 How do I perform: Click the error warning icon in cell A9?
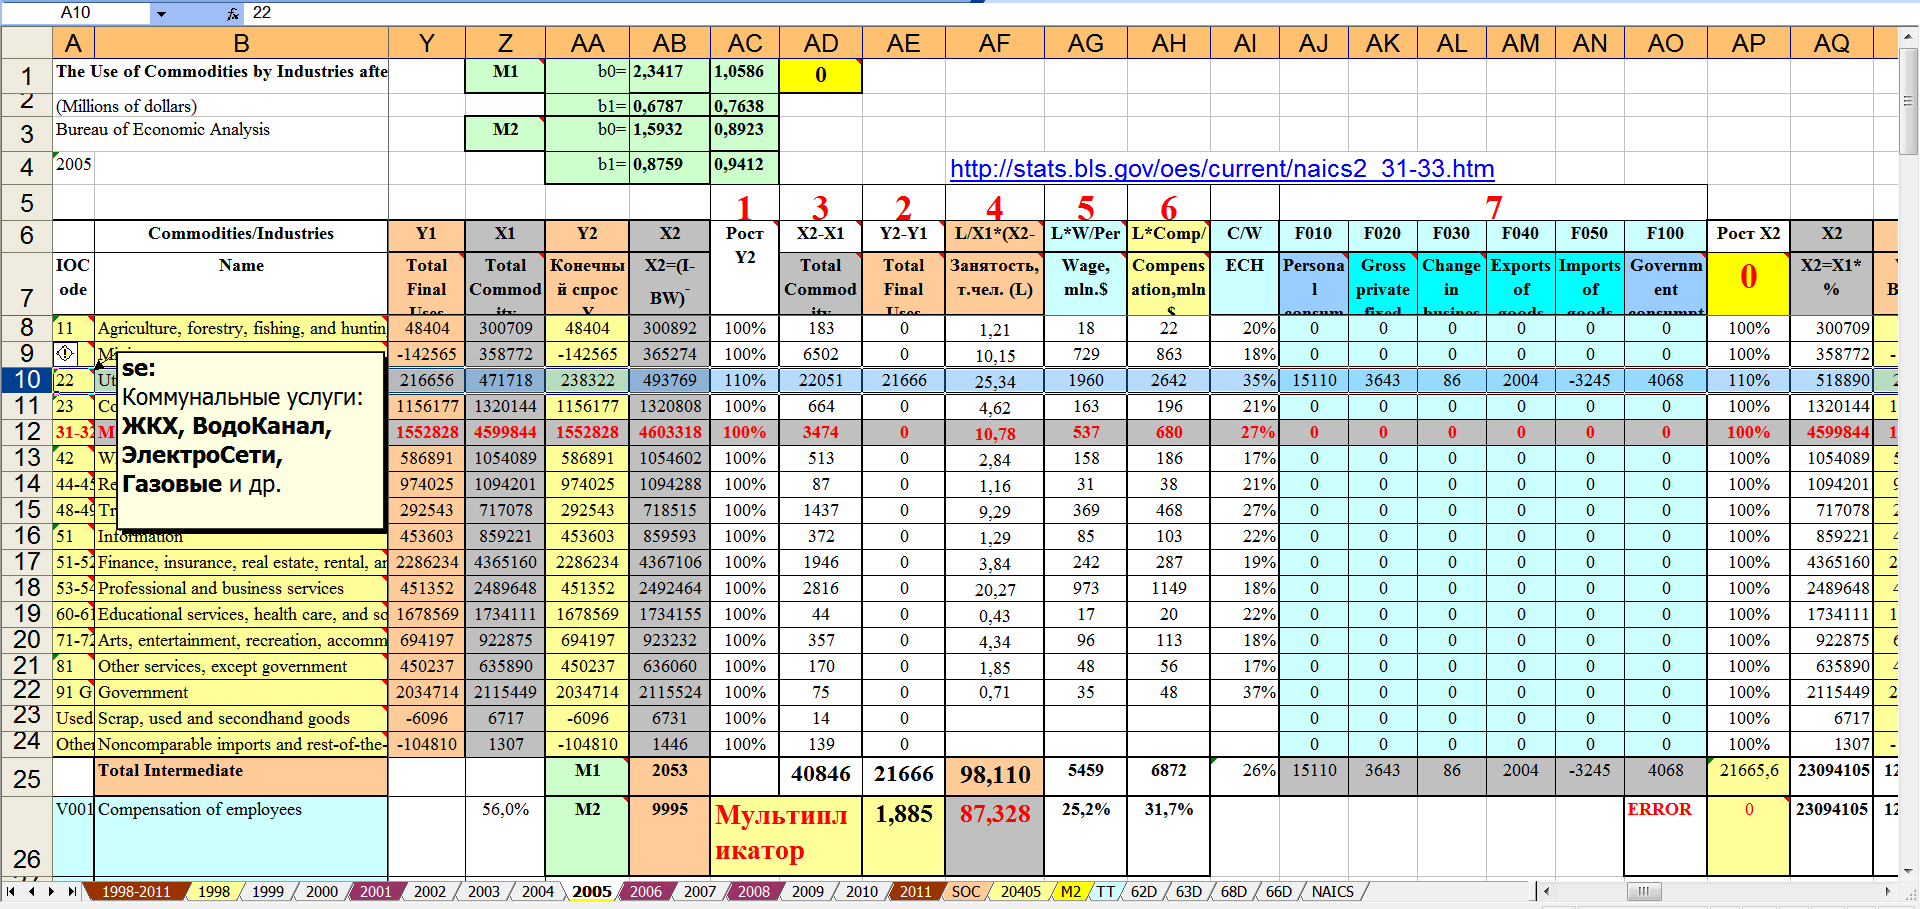(x=65, y=353)
